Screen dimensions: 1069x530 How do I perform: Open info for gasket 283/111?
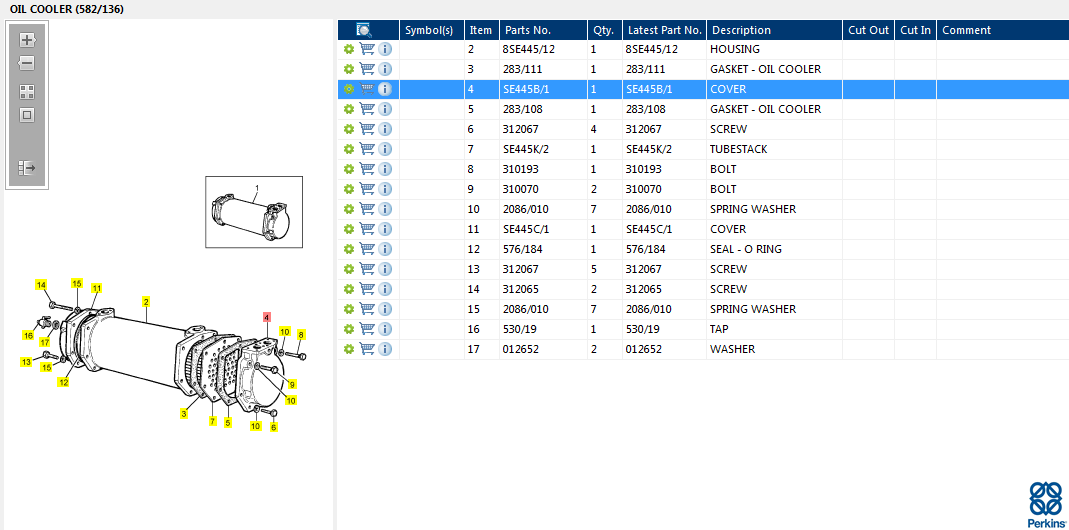(385, 69)
